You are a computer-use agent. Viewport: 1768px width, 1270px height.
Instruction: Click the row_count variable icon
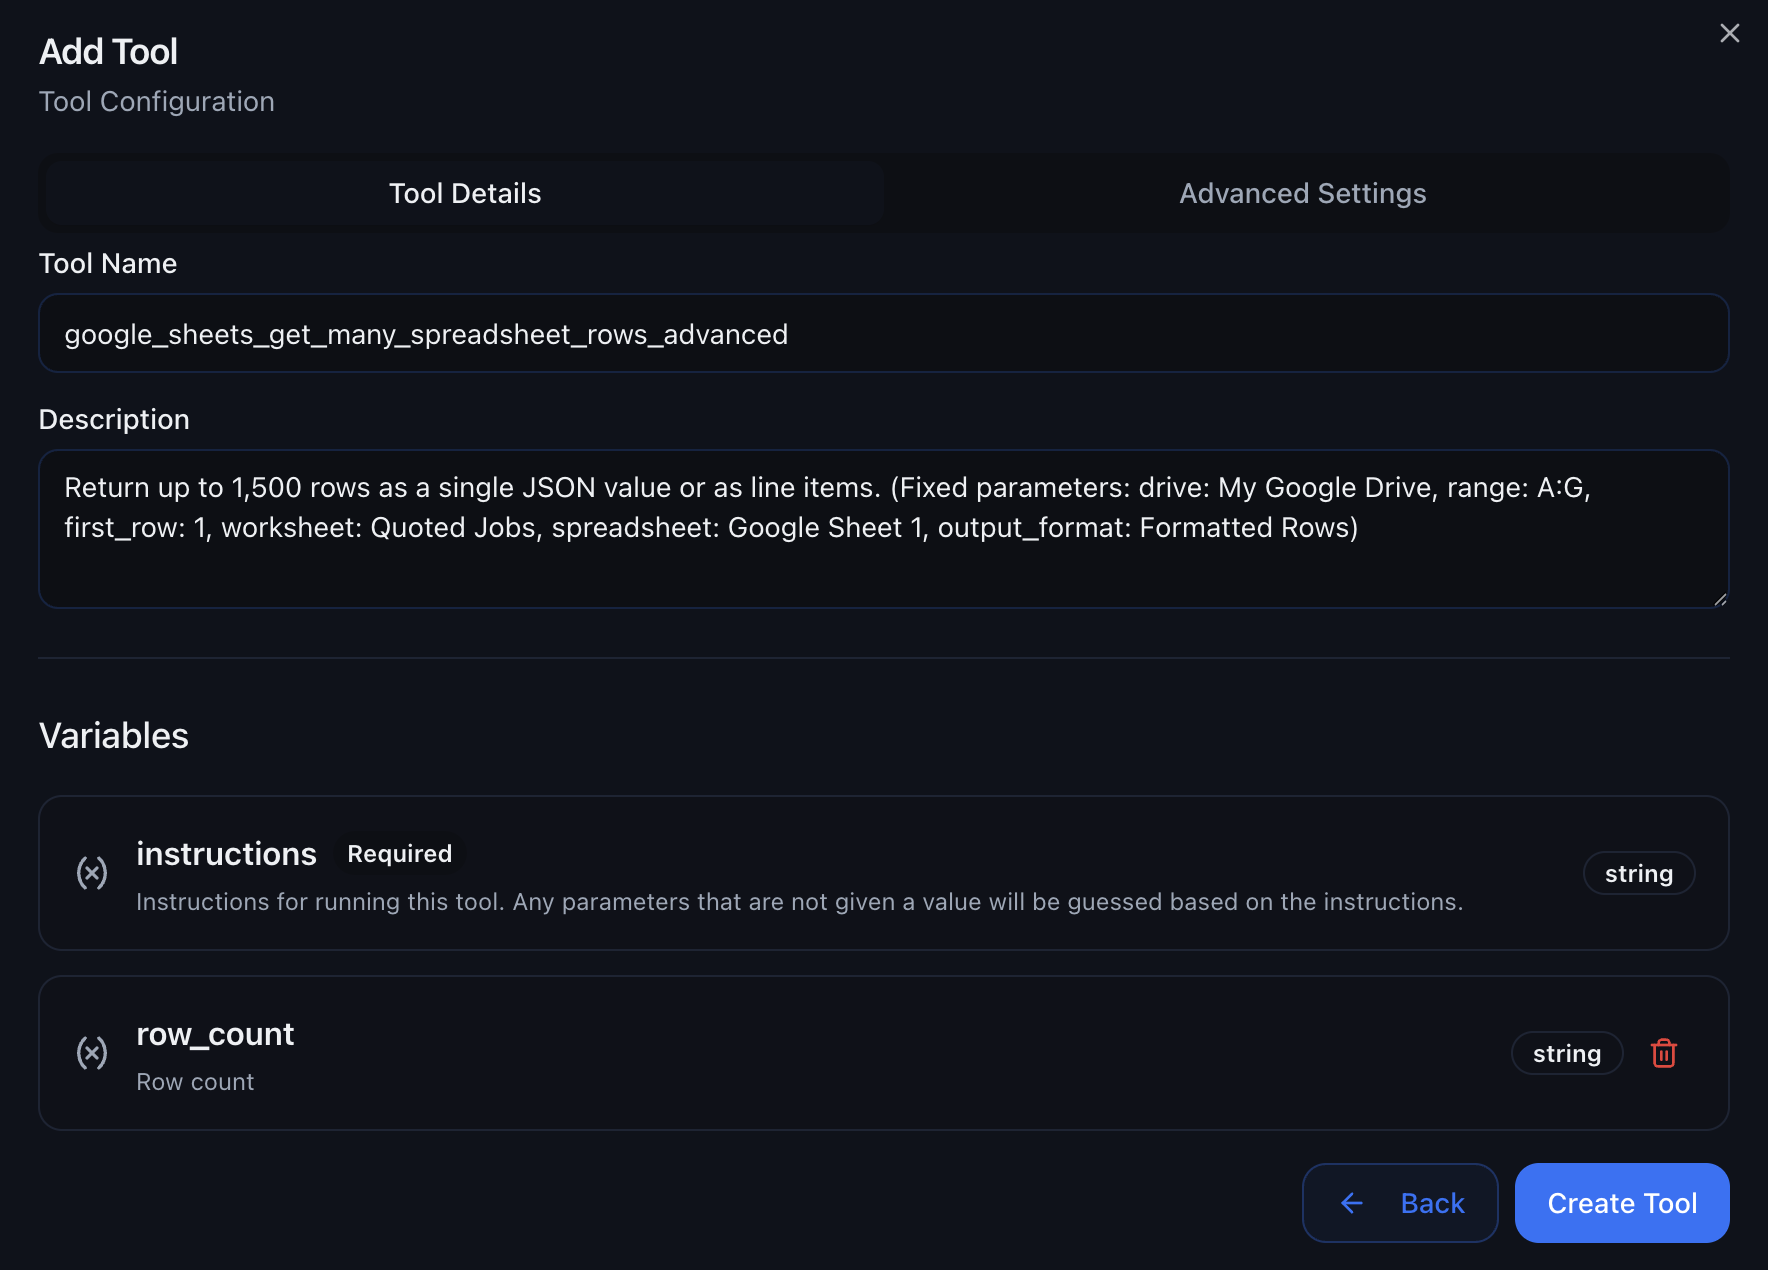coord(92,1053)
